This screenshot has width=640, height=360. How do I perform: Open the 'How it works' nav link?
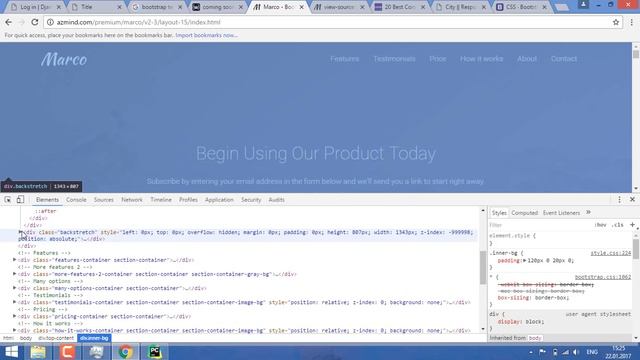click(482, 59)
